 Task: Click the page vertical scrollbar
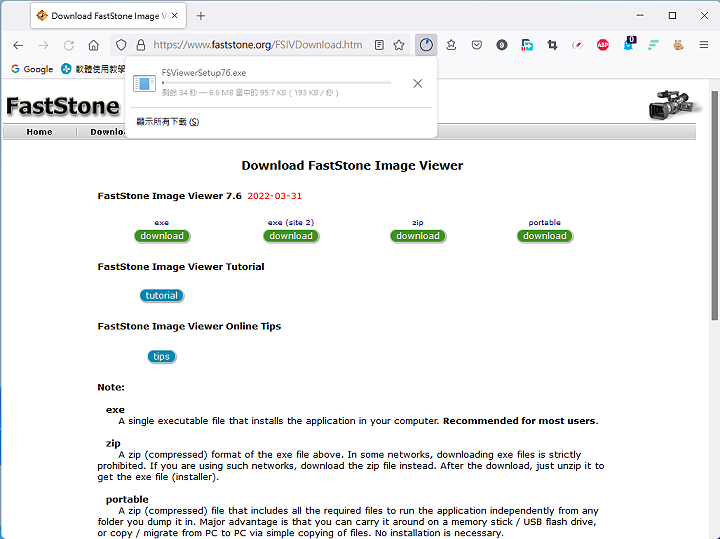pyautogui.click(x=714, y=206)
